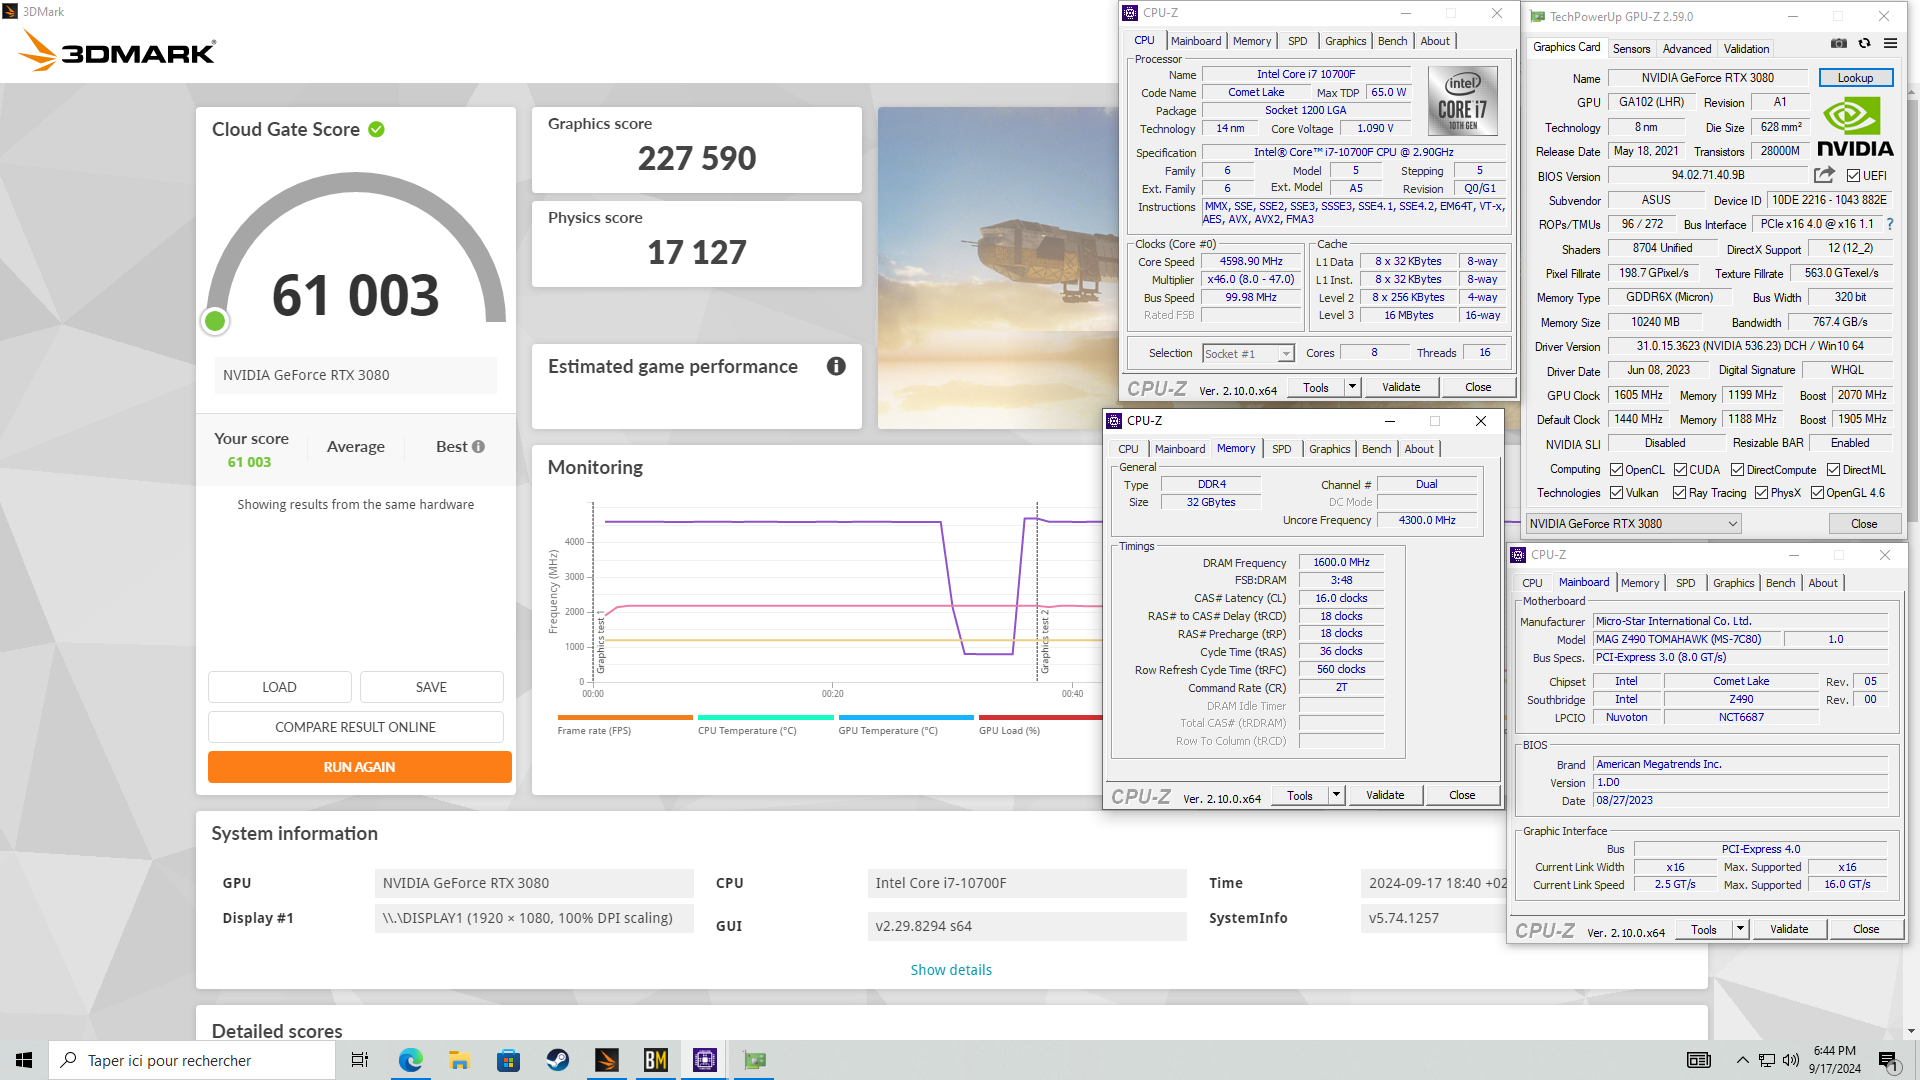The height and width of the screenshot is (1080, 1920).
Task: Click the Estimated game performance info icon
Action: tap(836, 366)
